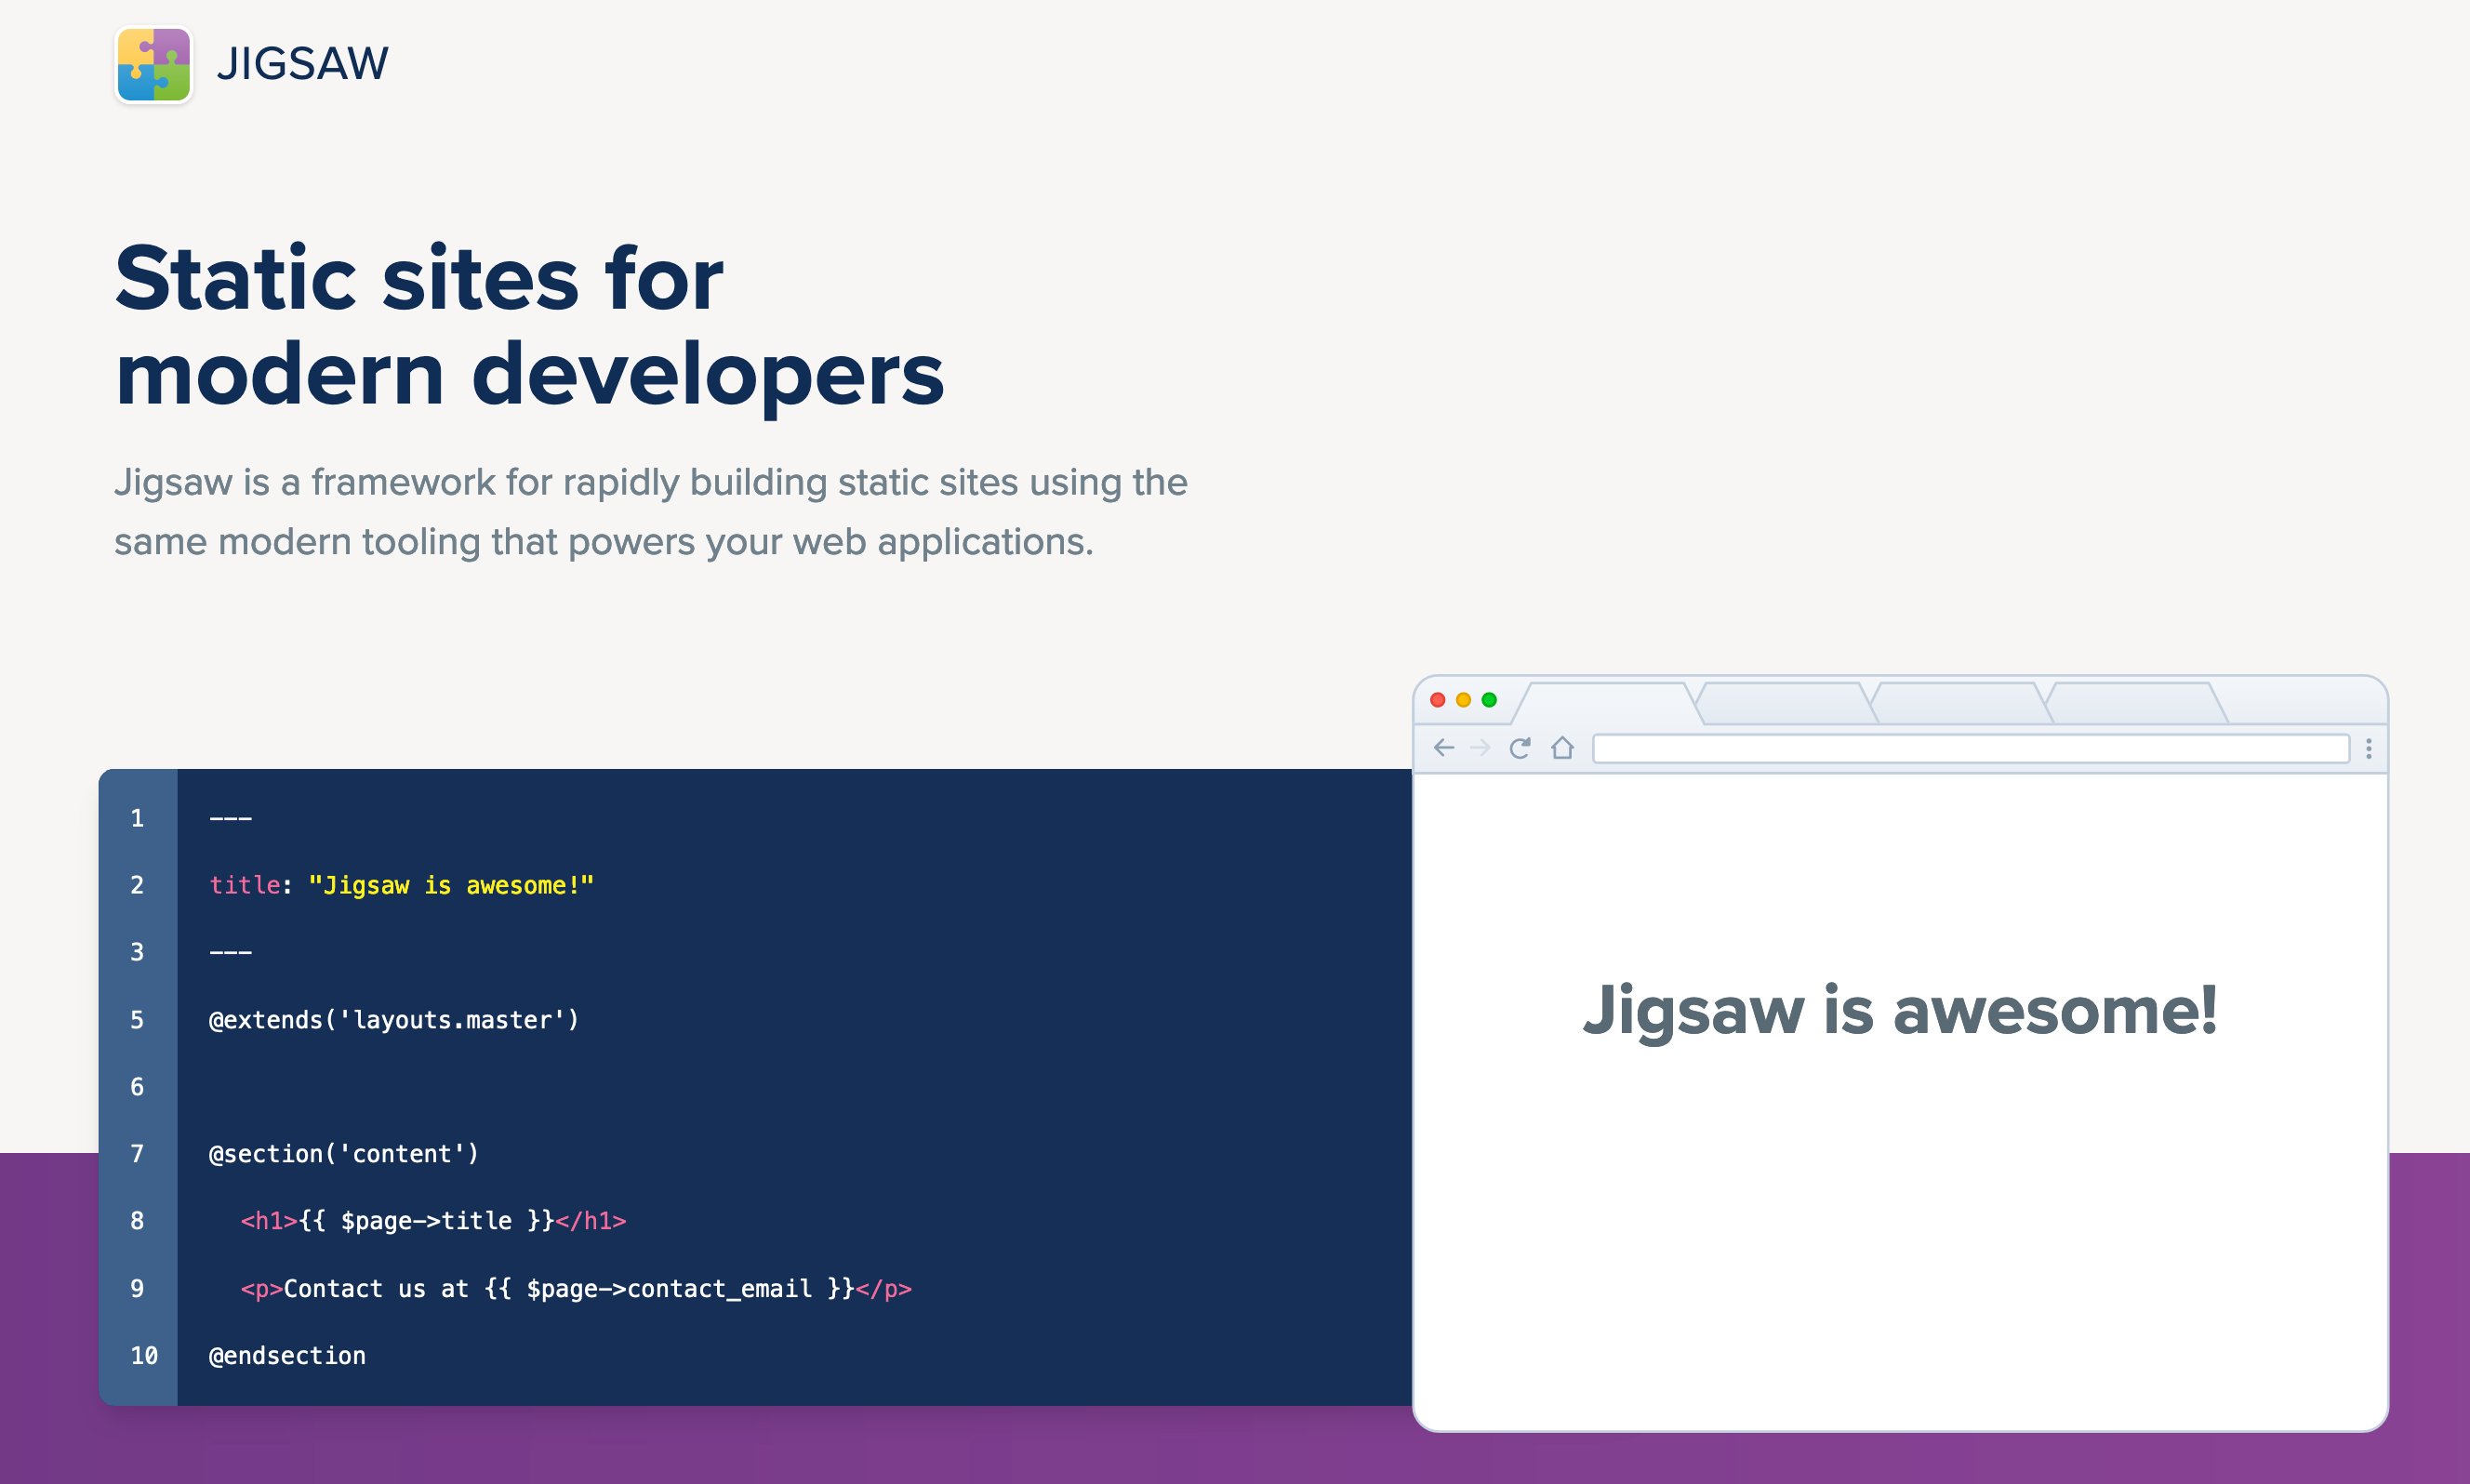
Task: Click the back arrow in browser mockup
Action: 1443,748
